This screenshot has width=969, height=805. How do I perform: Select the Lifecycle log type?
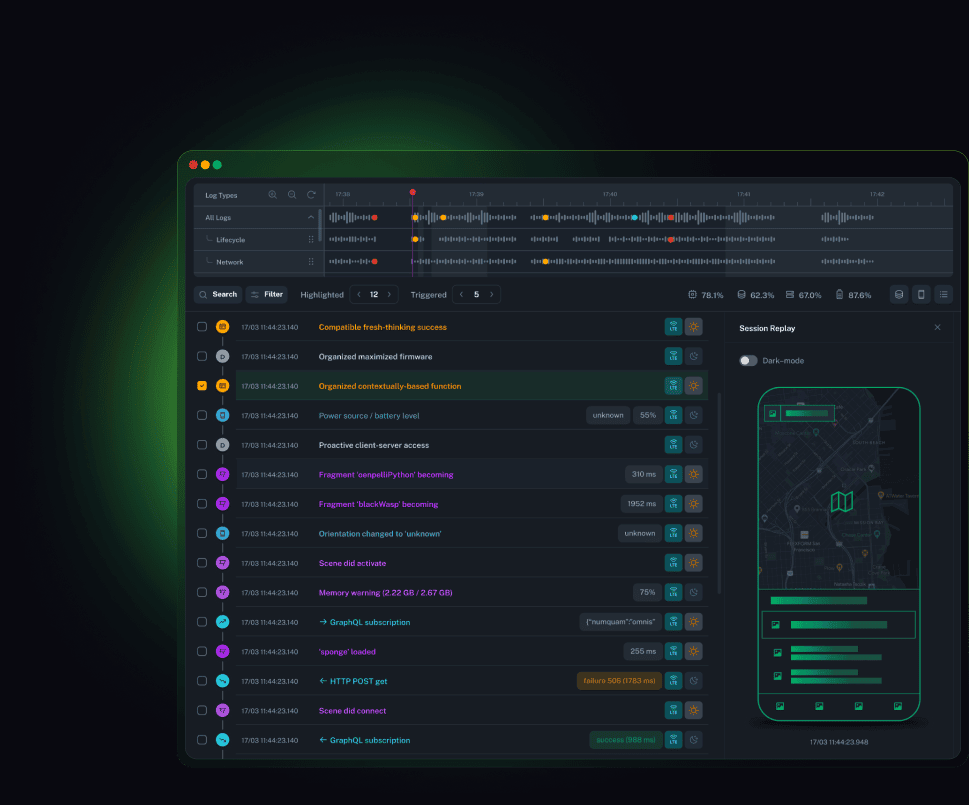pyautogui.click(x=231, y=240)
